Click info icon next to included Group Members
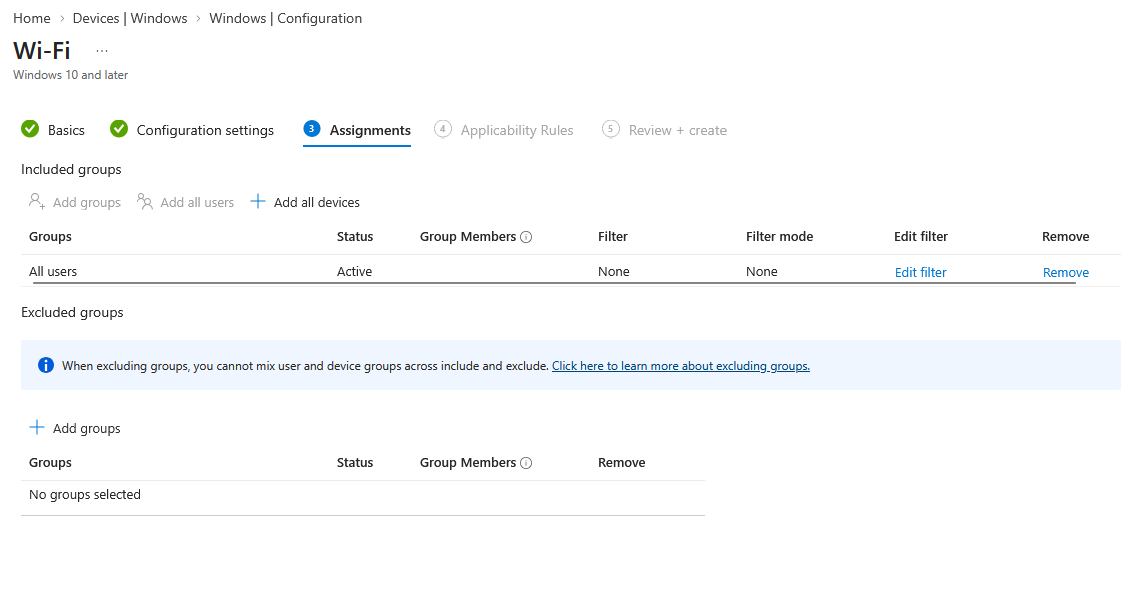Image resolution: width=1128 pixels, height=593 pixels. click(x=526, y=237)
